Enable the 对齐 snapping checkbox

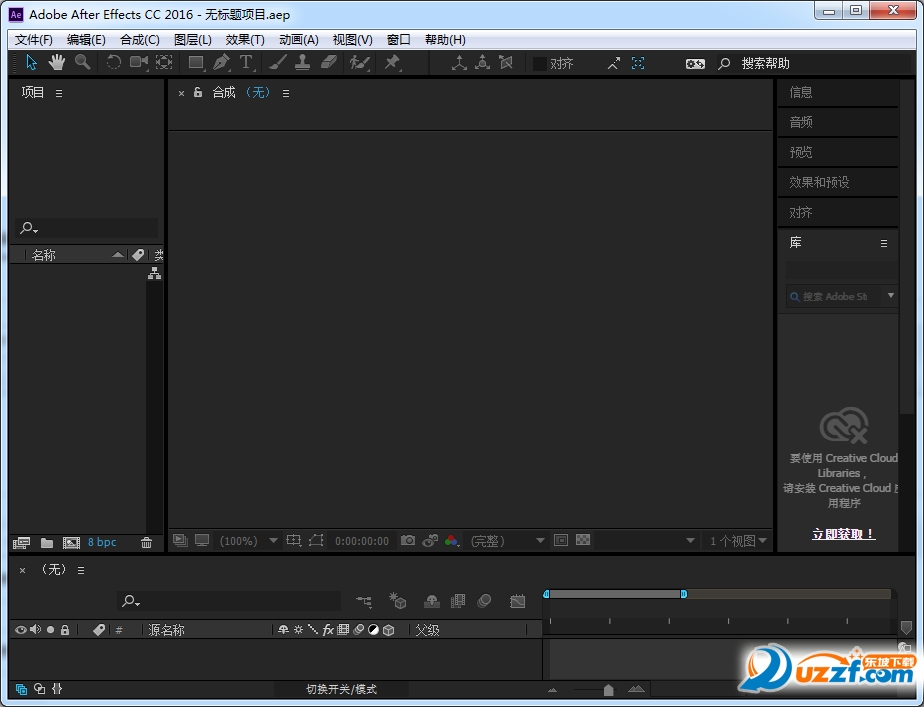[x=540, y=64]
